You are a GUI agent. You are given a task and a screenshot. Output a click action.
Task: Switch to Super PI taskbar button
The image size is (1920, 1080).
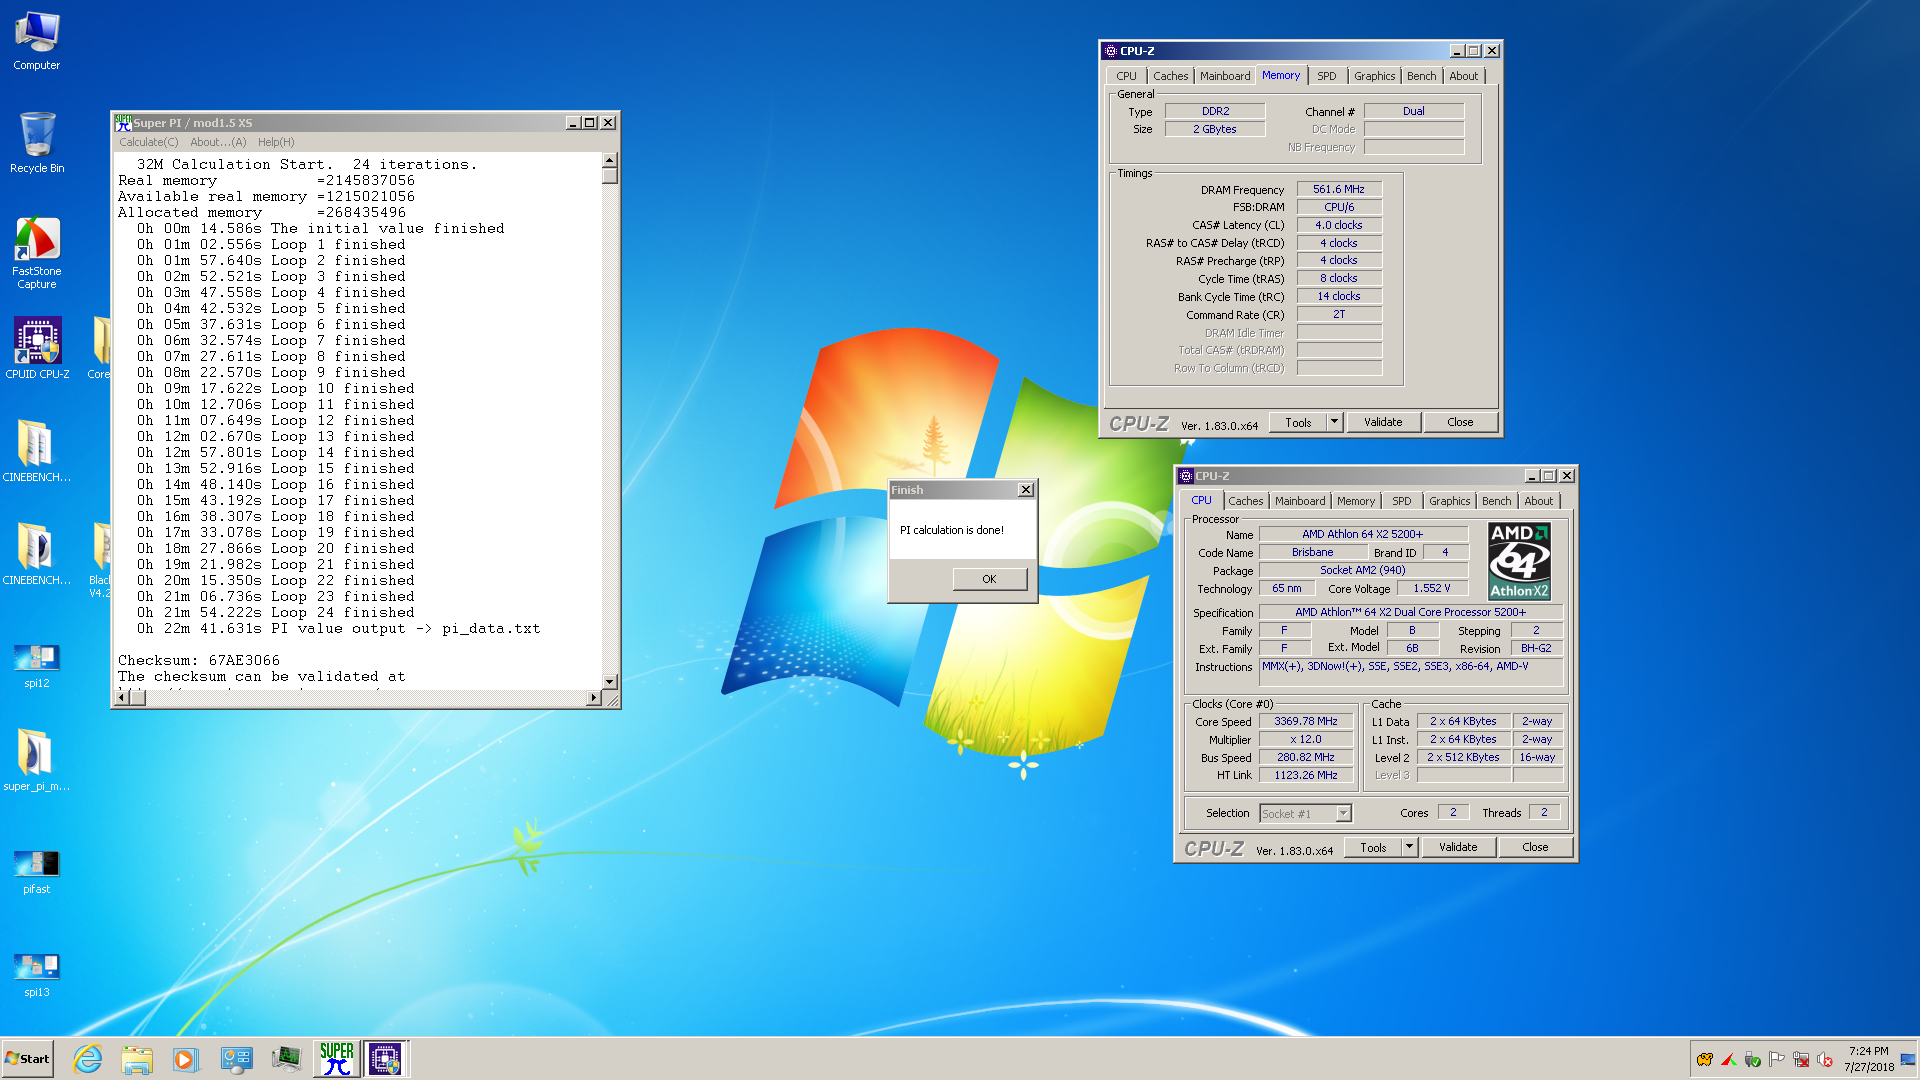pyautogui.click(x=336, y=1059)
